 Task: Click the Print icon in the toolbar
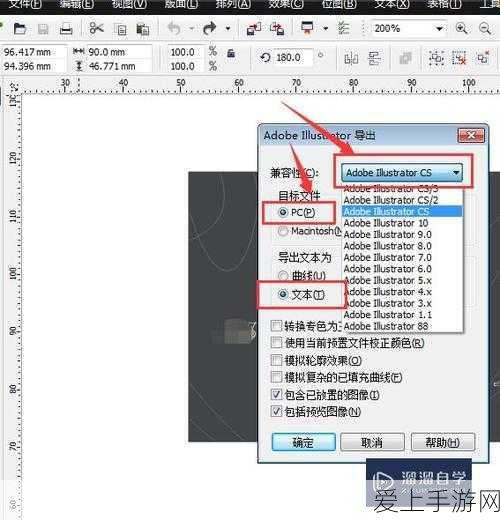tap(66, 29)
